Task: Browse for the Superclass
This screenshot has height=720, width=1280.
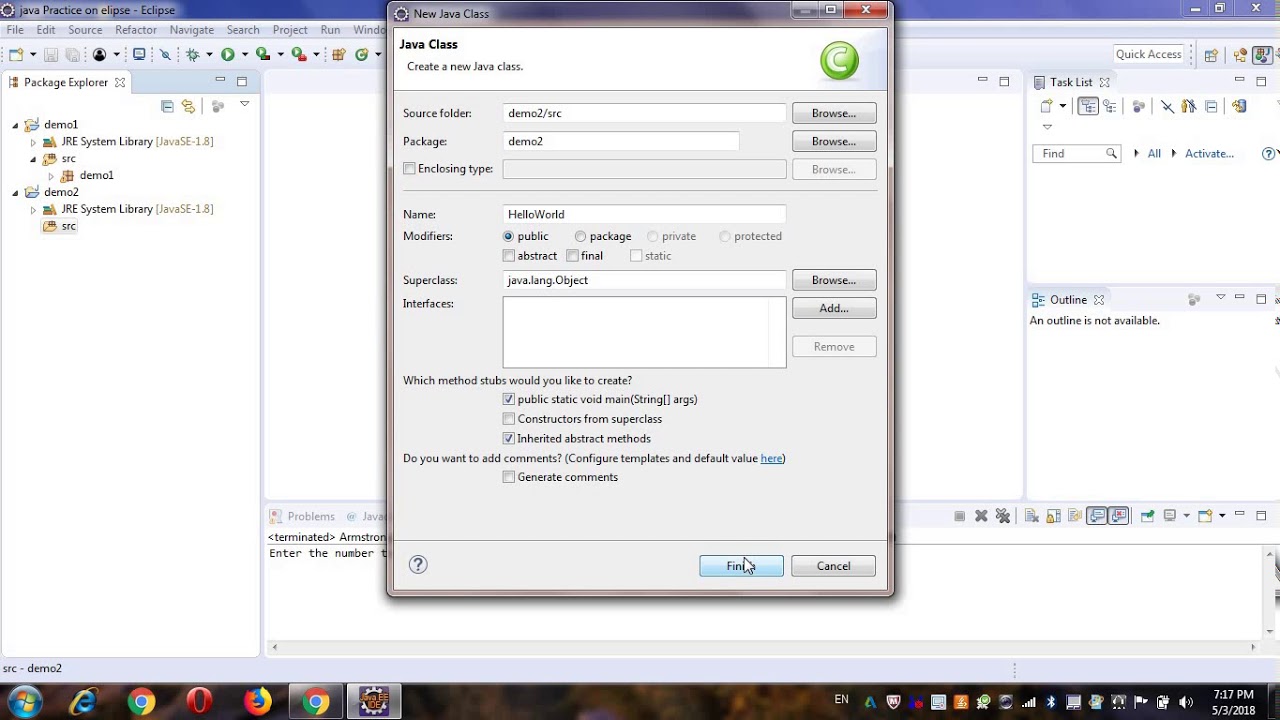Action: coord(834,280)
